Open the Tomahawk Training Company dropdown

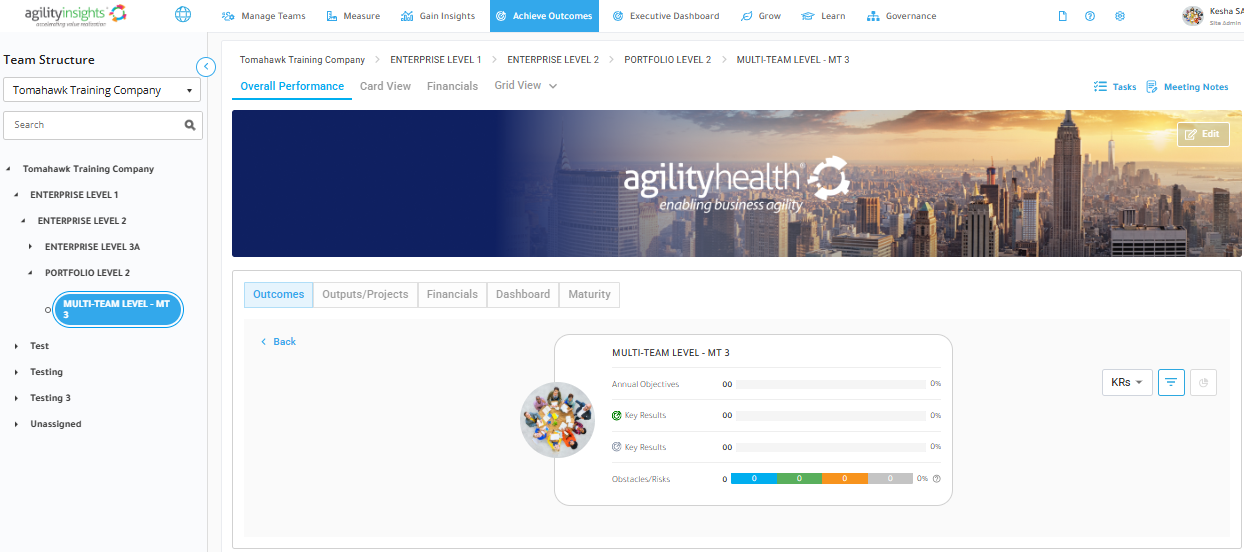pos(102,90)
